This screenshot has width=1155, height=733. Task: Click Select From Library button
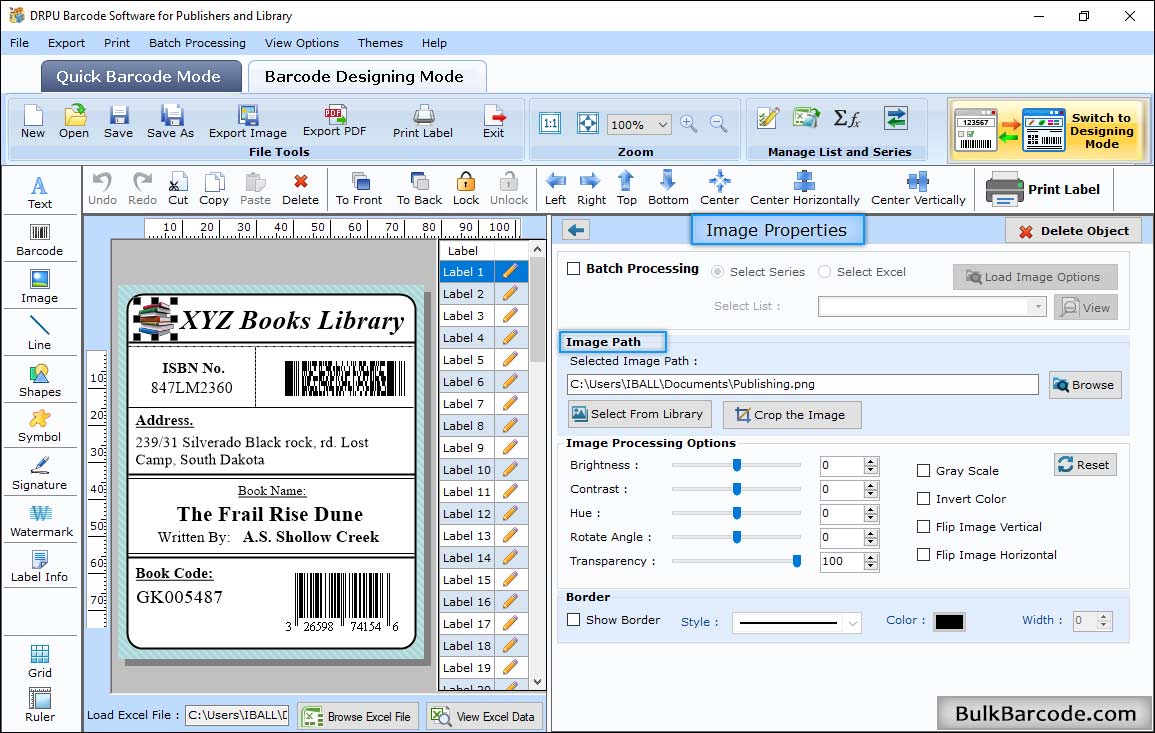point(639,414)
